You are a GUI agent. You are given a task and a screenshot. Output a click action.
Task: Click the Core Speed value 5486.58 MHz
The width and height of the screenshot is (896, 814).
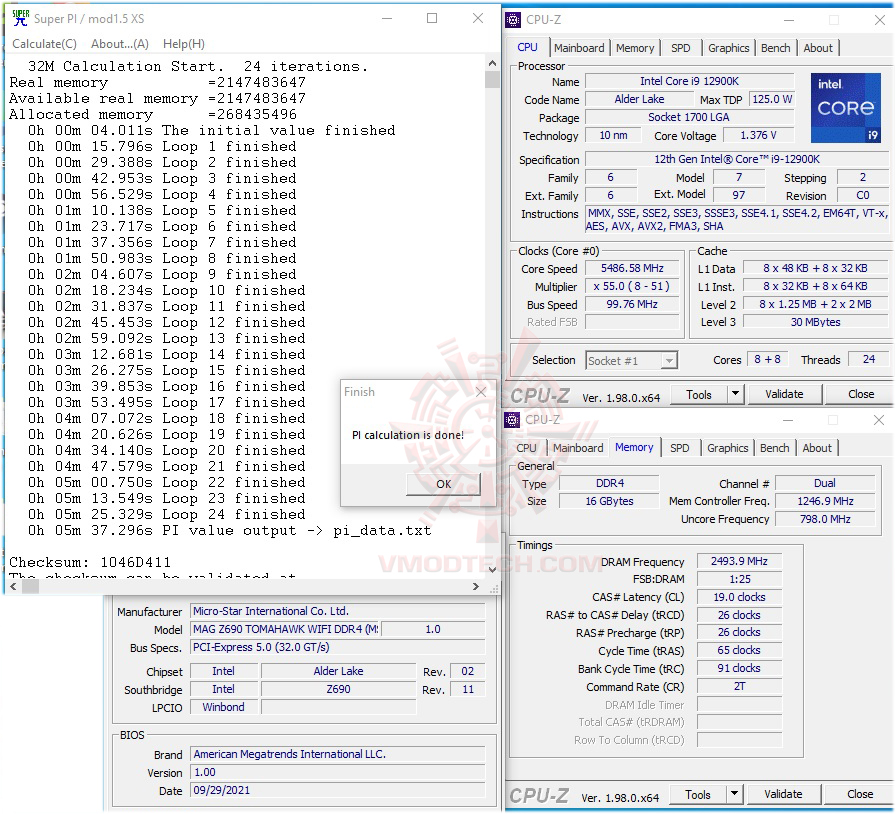pyautogui.click(x=632, y=269)
